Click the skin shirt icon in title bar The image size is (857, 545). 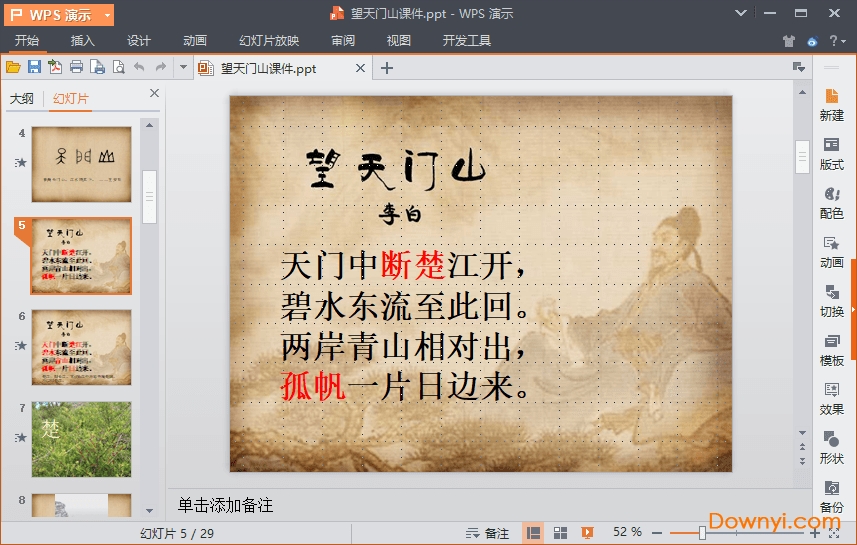788,41
